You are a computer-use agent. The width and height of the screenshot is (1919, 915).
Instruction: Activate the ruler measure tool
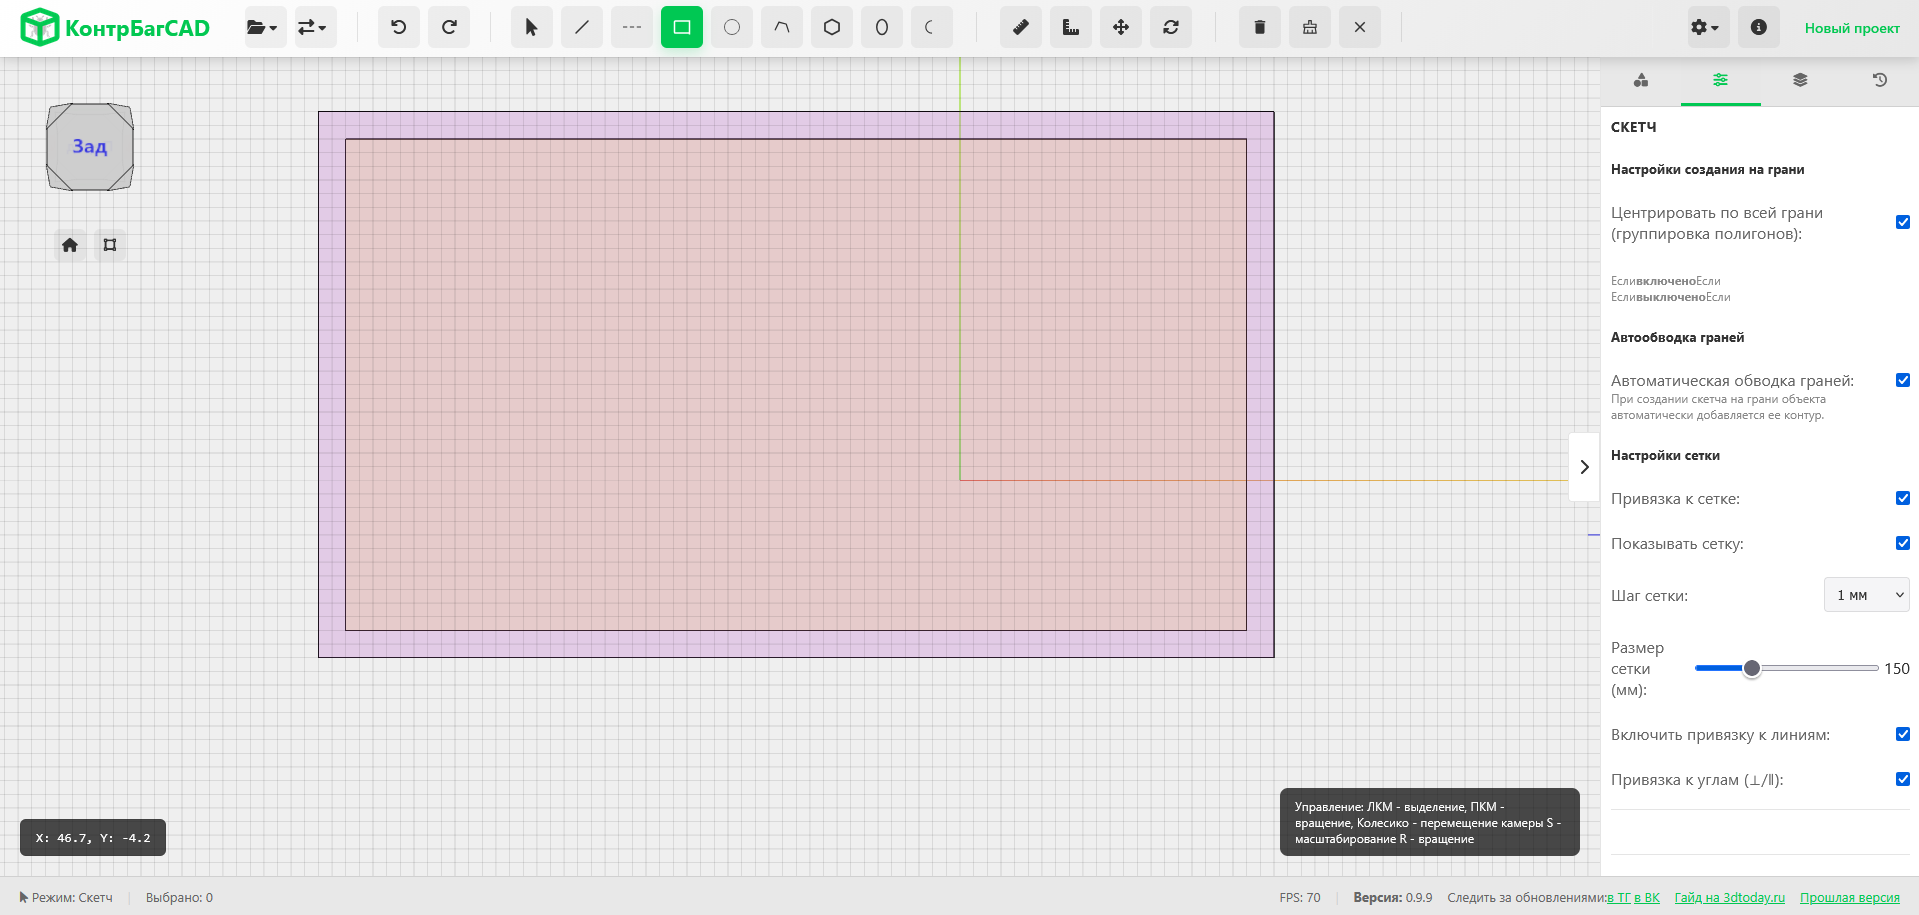coord(1021,27)
